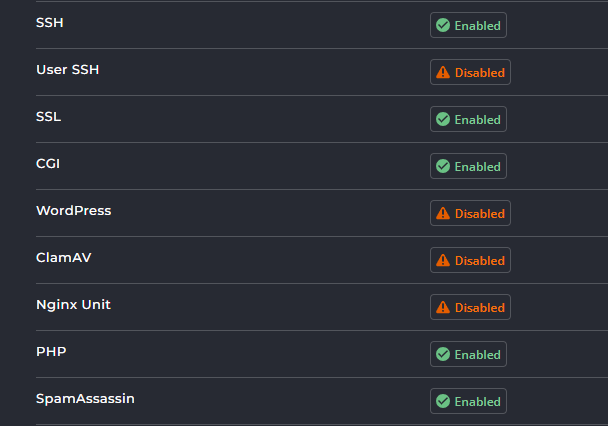Click the green checkmark icon for SSL
608x426 pixels.
443,119
